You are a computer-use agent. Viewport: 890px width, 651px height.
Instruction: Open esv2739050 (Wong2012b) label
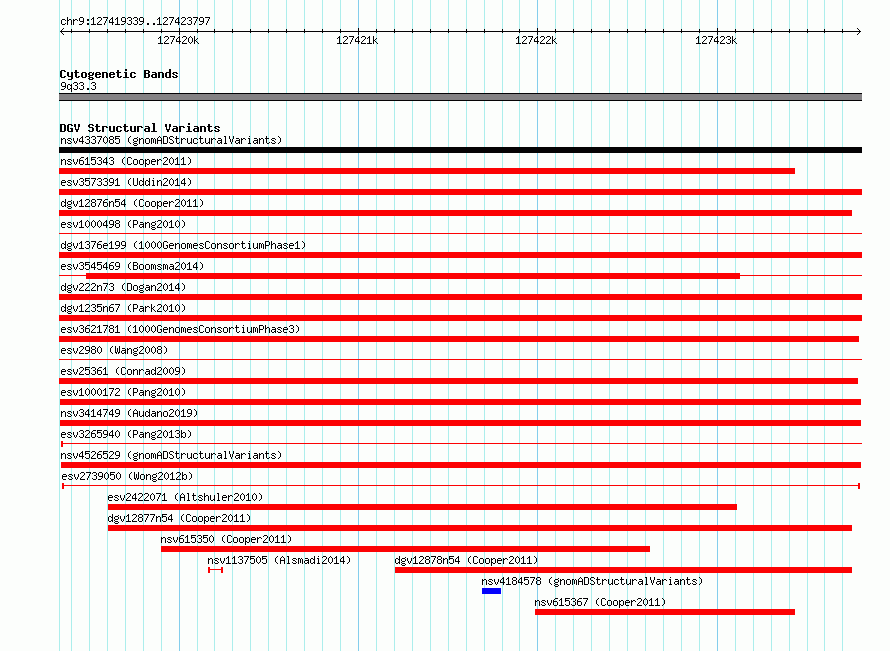pyautogui.click(x=127, y=476)
